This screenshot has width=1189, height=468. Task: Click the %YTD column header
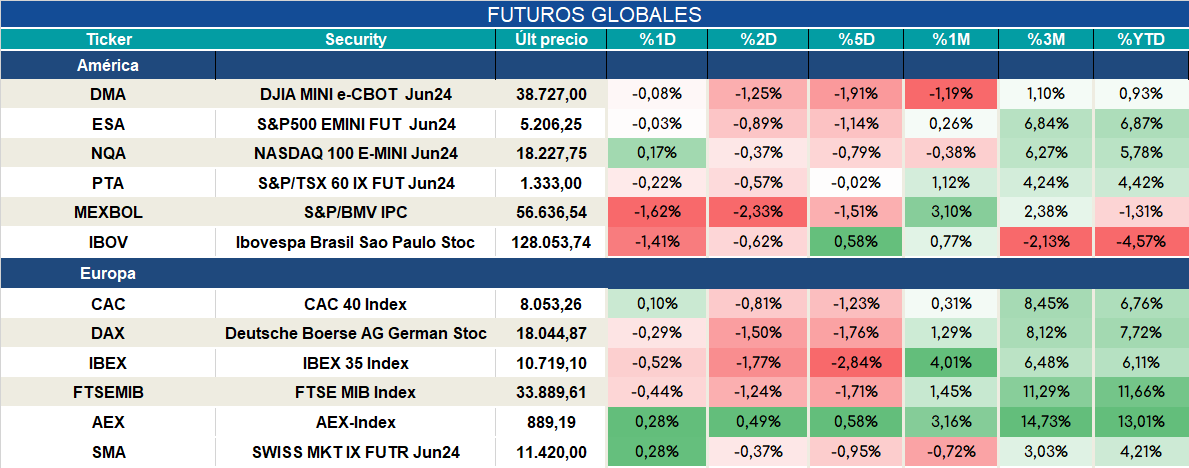click(x=1140, y=39)
